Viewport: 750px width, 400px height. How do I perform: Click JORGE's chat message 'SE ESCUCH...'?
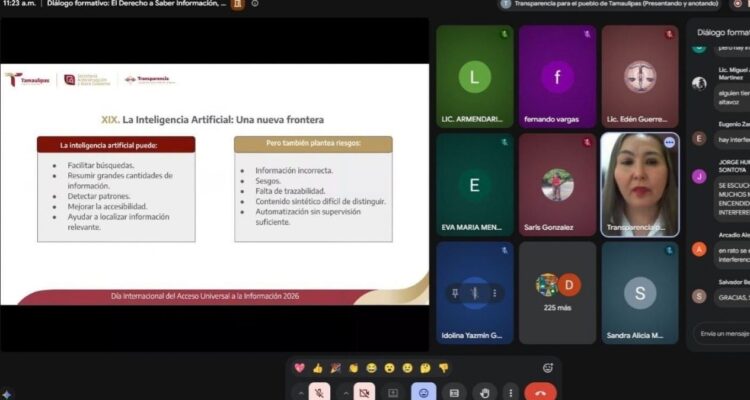tap(732, 200)
